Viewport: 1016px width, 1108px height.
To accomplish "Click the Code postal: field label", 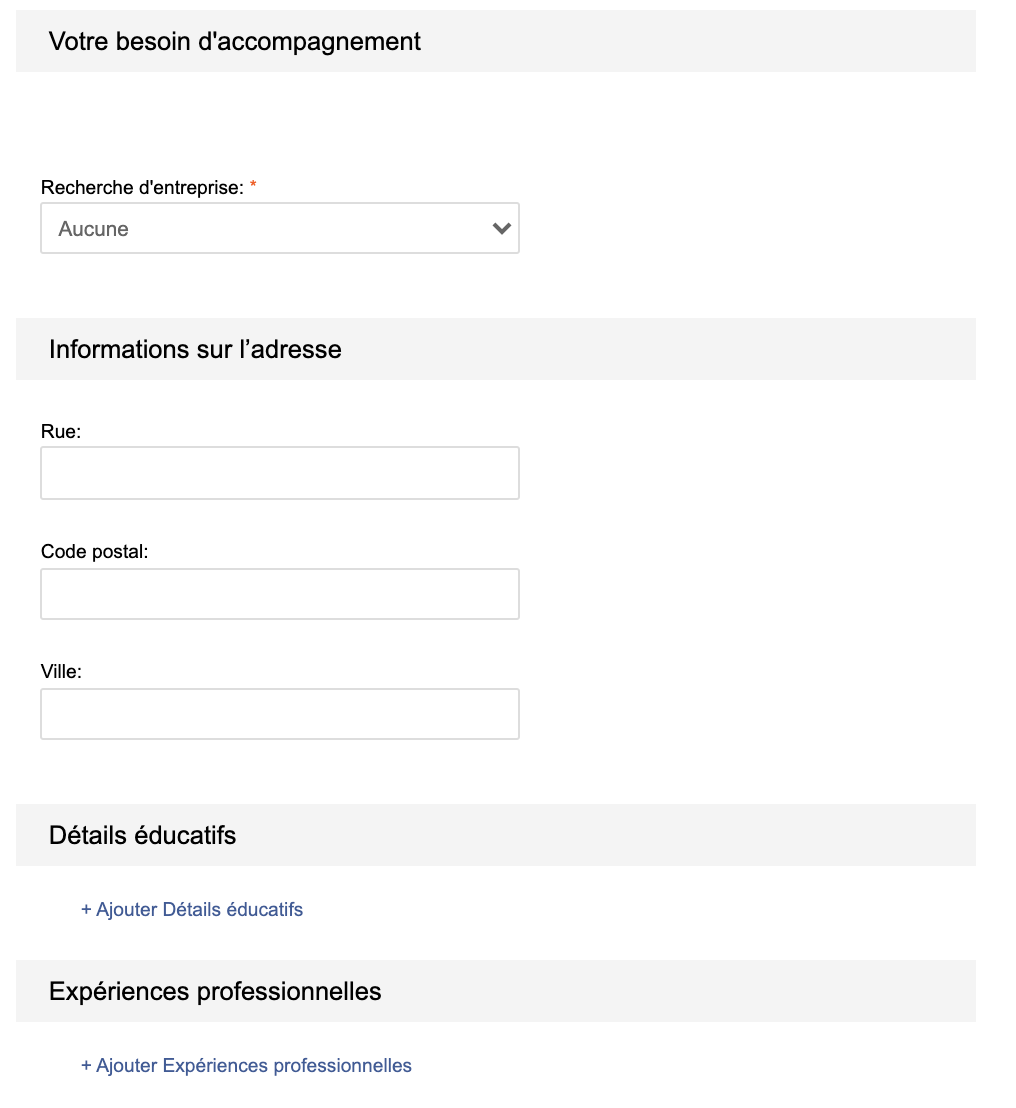I will (x=94, y=551).
